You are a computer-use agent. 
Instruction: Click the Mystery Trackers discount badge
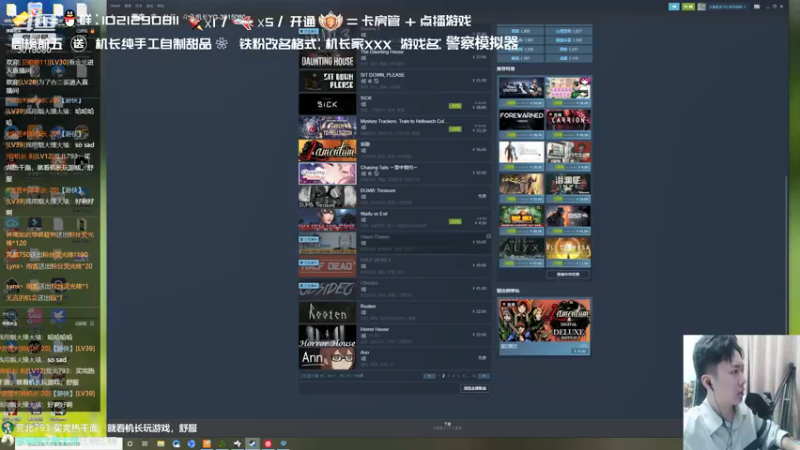click(x=455, y=129)
